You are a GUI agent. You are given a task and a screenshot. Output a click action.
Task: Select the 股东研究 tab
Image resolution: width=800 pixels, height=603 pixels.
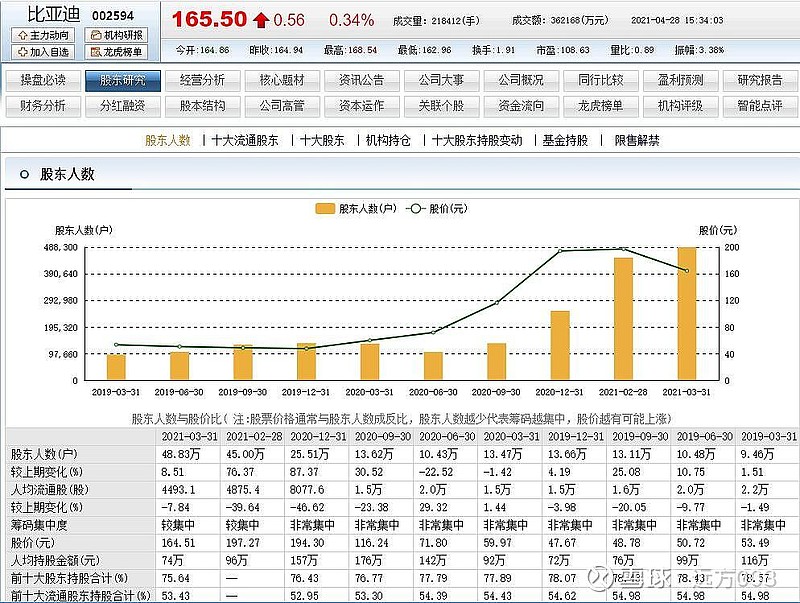click(x=122, y=80)
